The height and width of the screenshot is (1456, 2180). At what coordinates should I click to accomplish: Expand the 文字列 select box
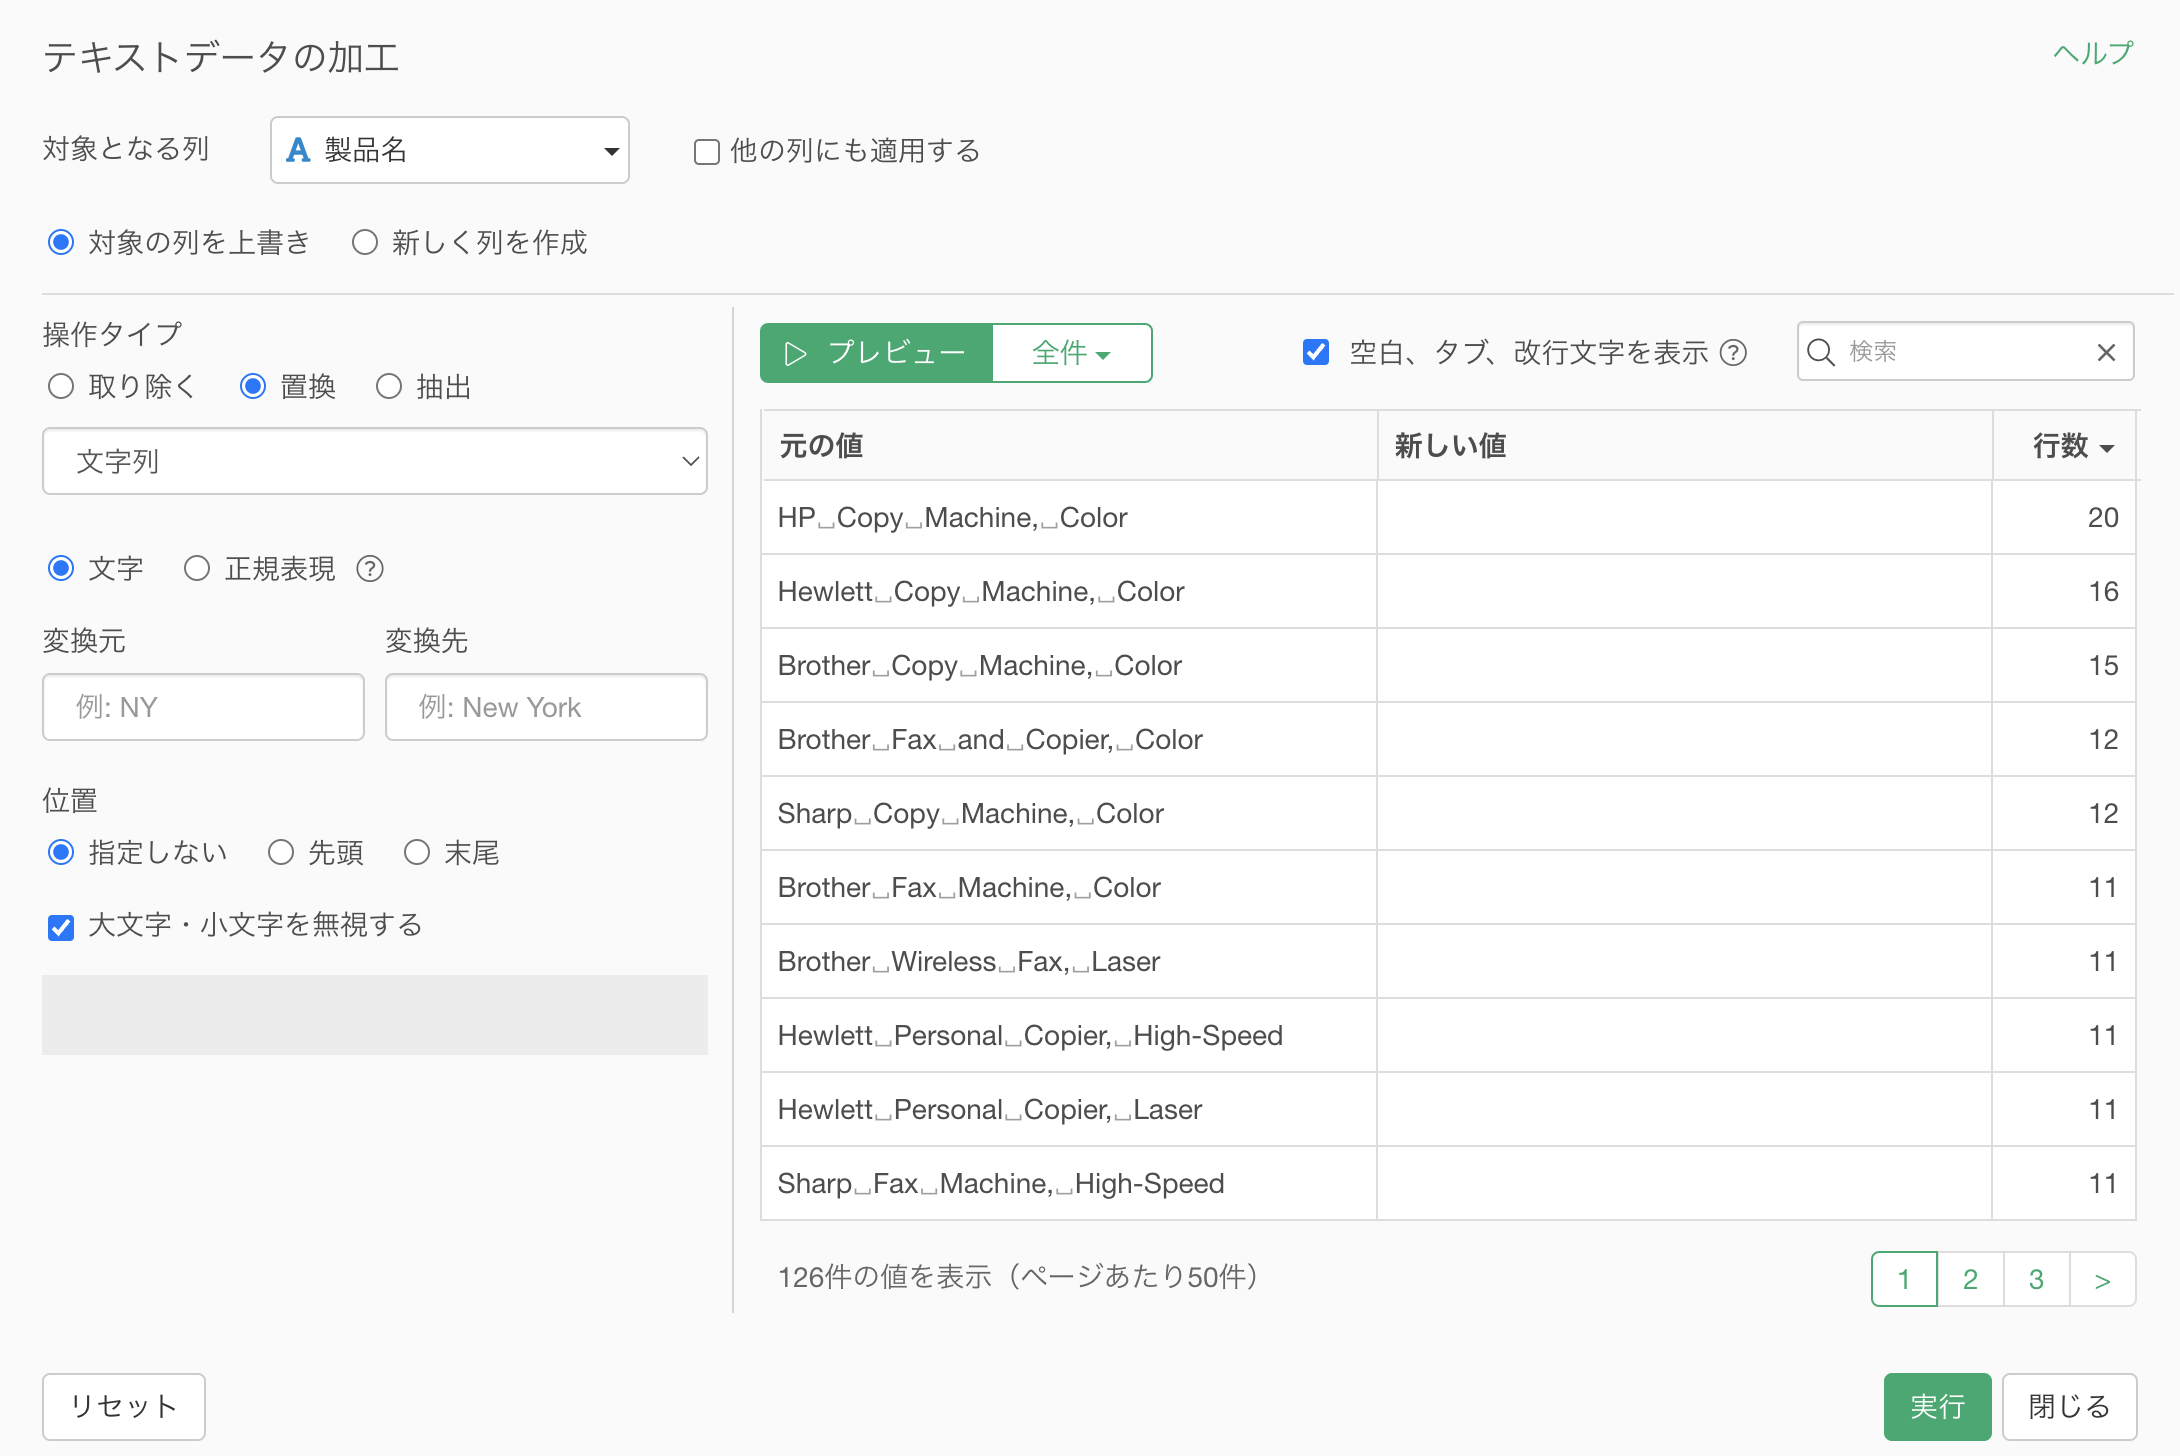(x=375, y=461)
